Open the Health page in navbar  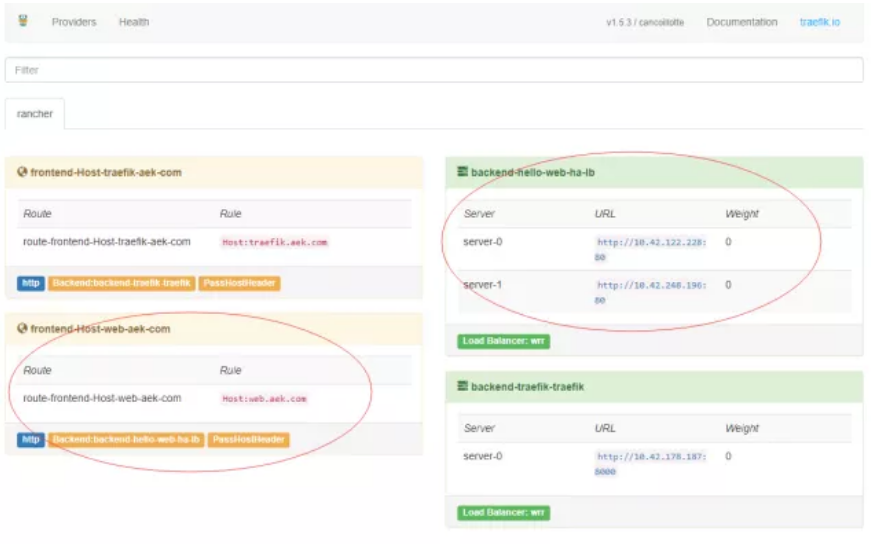(134, 22)
